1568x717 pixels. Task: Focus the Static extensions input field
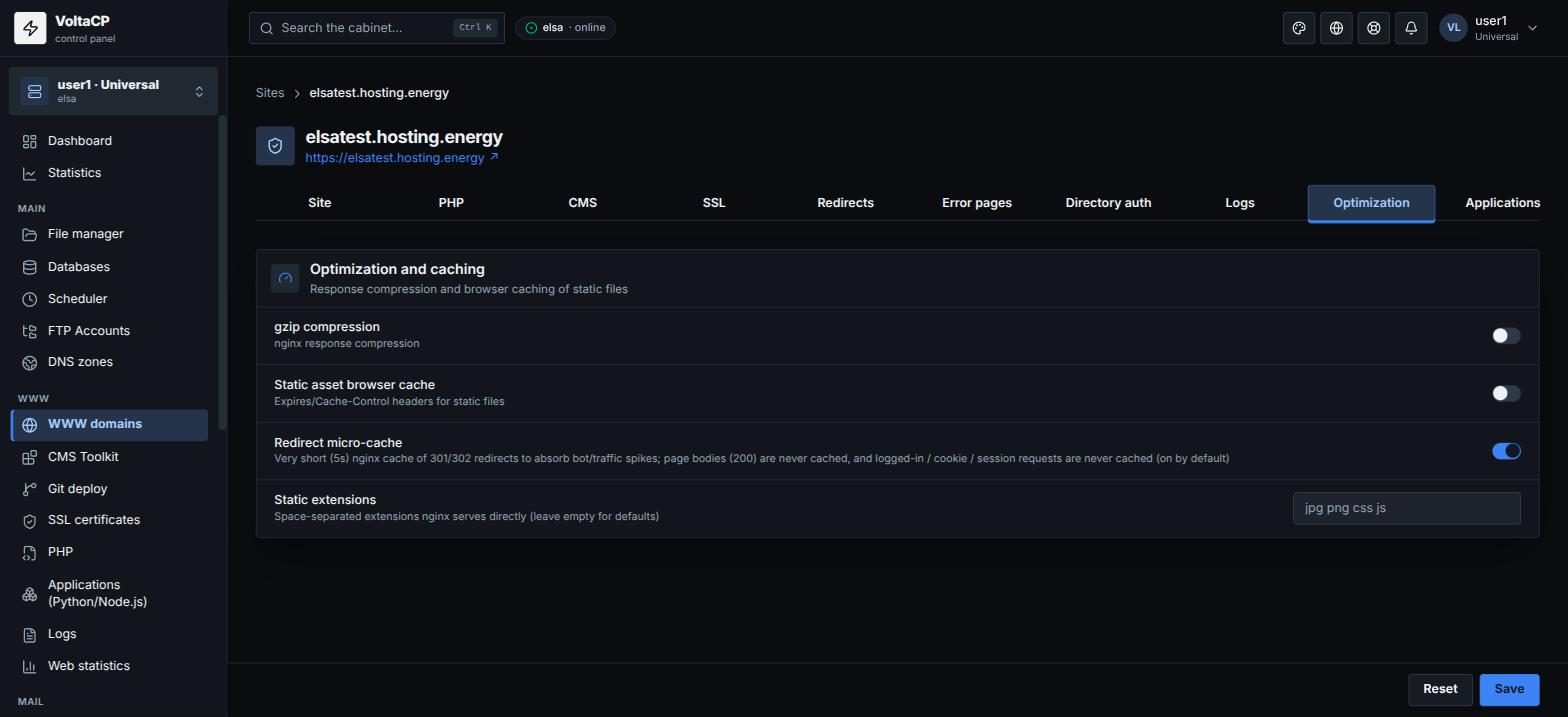(1406, 508)
